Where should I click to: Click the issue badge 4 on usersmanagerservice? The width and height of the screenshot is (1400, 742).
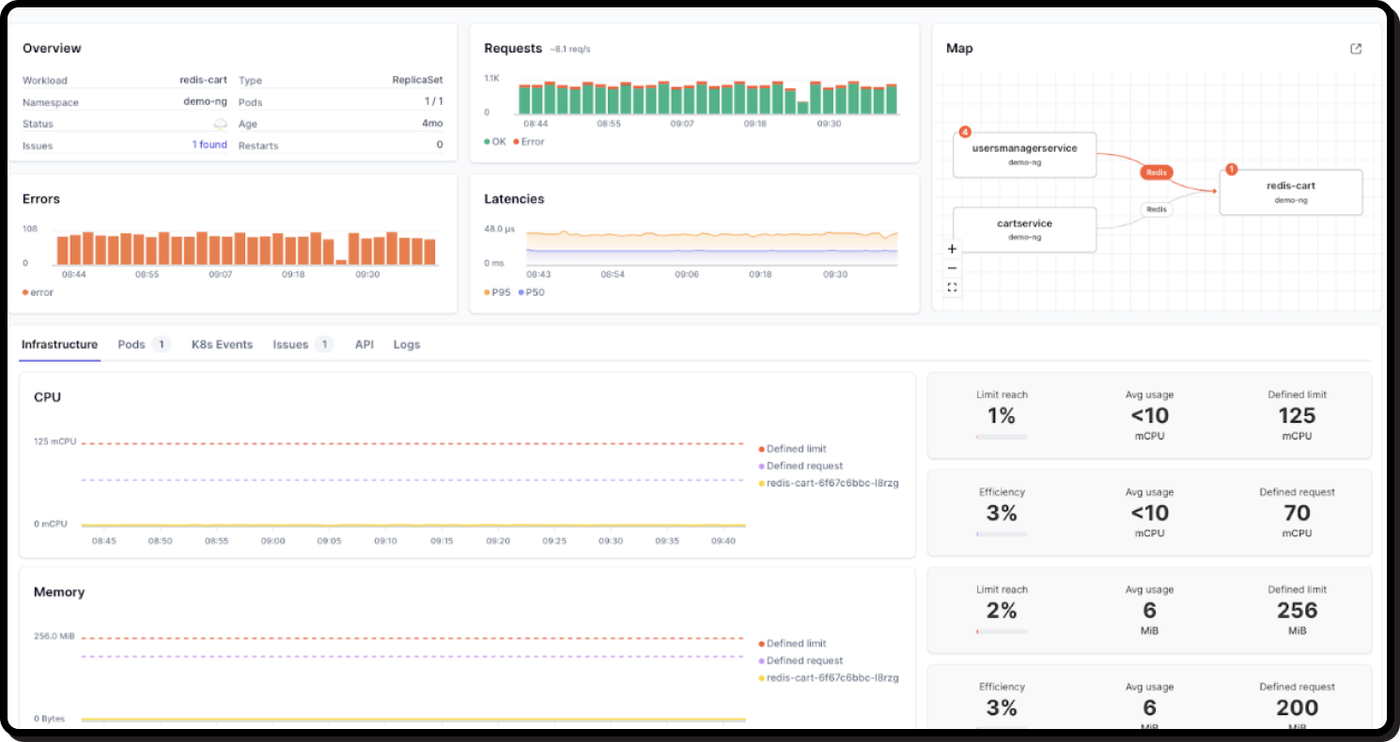coord(965,132)
